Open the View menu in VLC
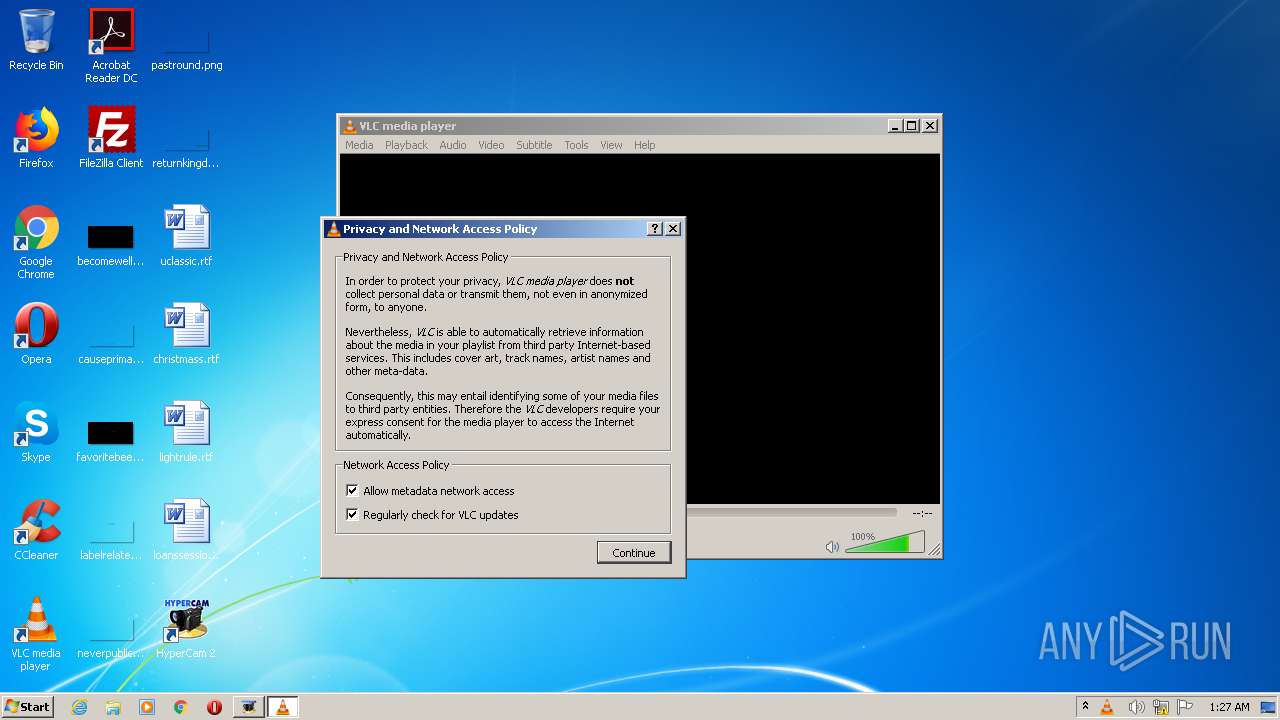The height and width of the screenshot is (720, 1280). point(611,145)
